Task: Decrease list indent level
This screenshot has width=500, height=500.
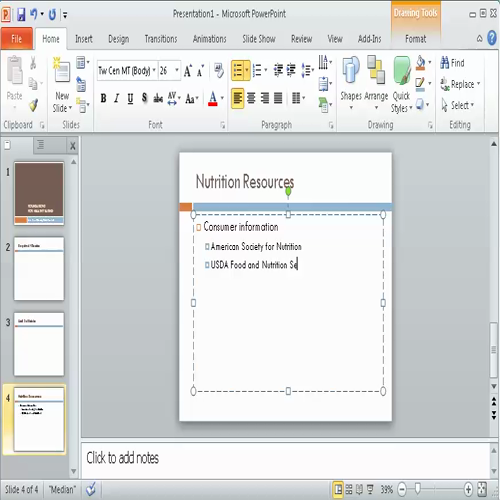Action: (278, 70)
